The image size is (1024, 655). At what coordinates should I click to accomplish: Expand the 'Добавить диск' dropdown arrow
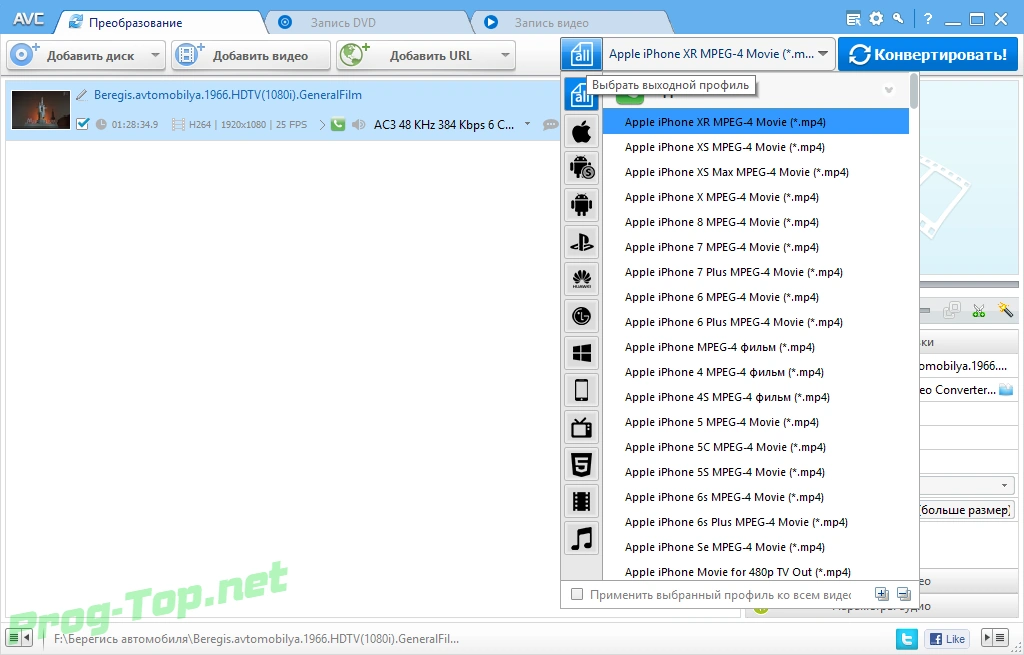point(155,56)
